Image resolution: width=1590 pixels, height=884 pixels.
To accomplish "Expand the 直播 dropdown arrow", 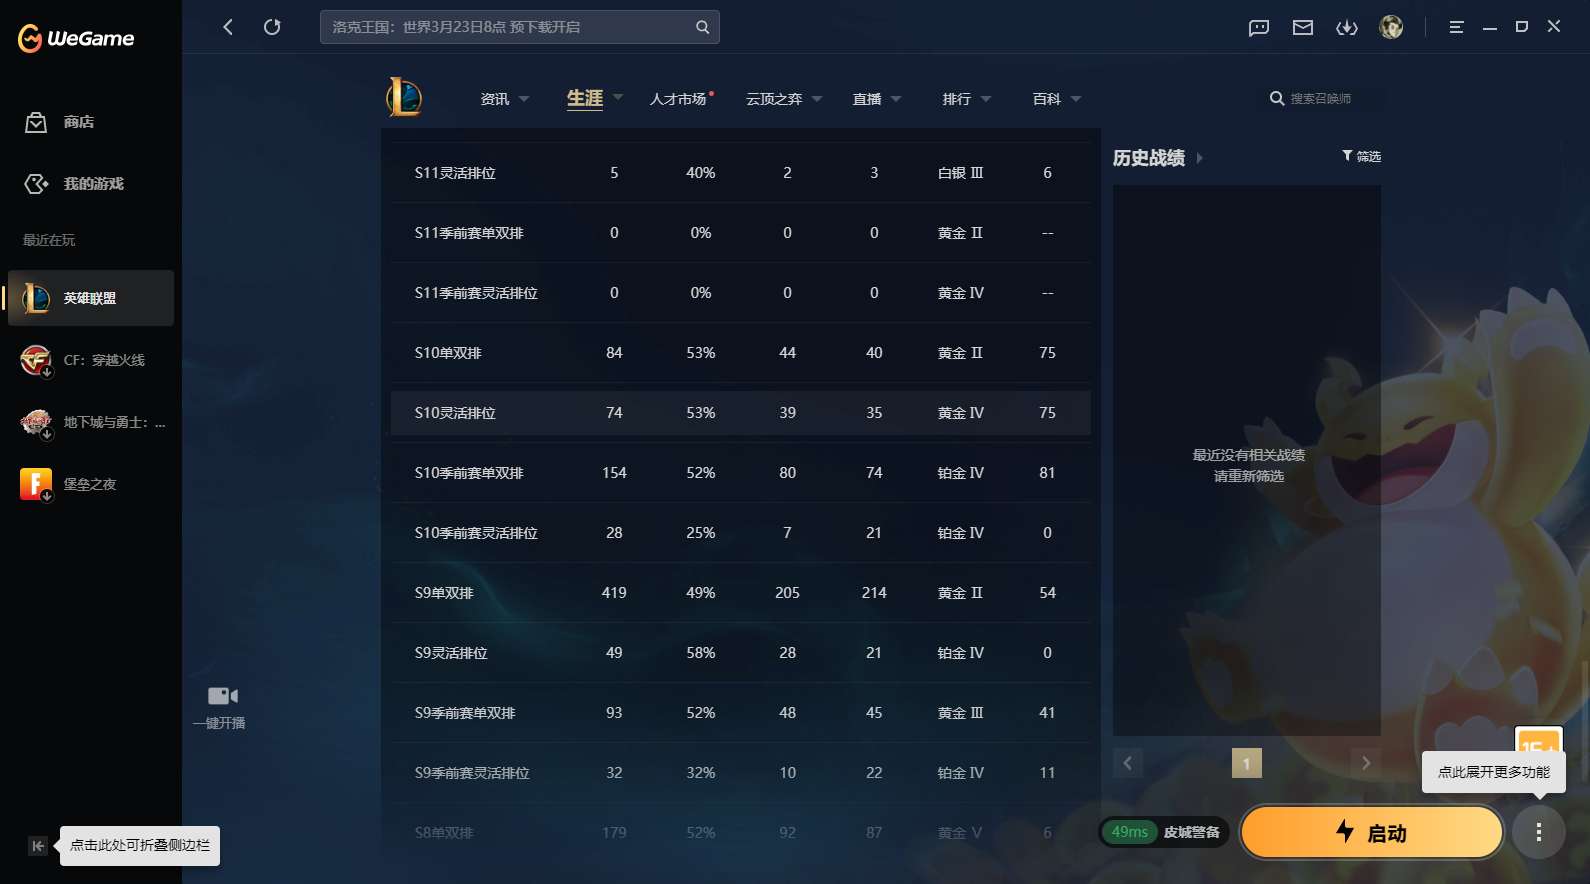I will click(896, 99).
